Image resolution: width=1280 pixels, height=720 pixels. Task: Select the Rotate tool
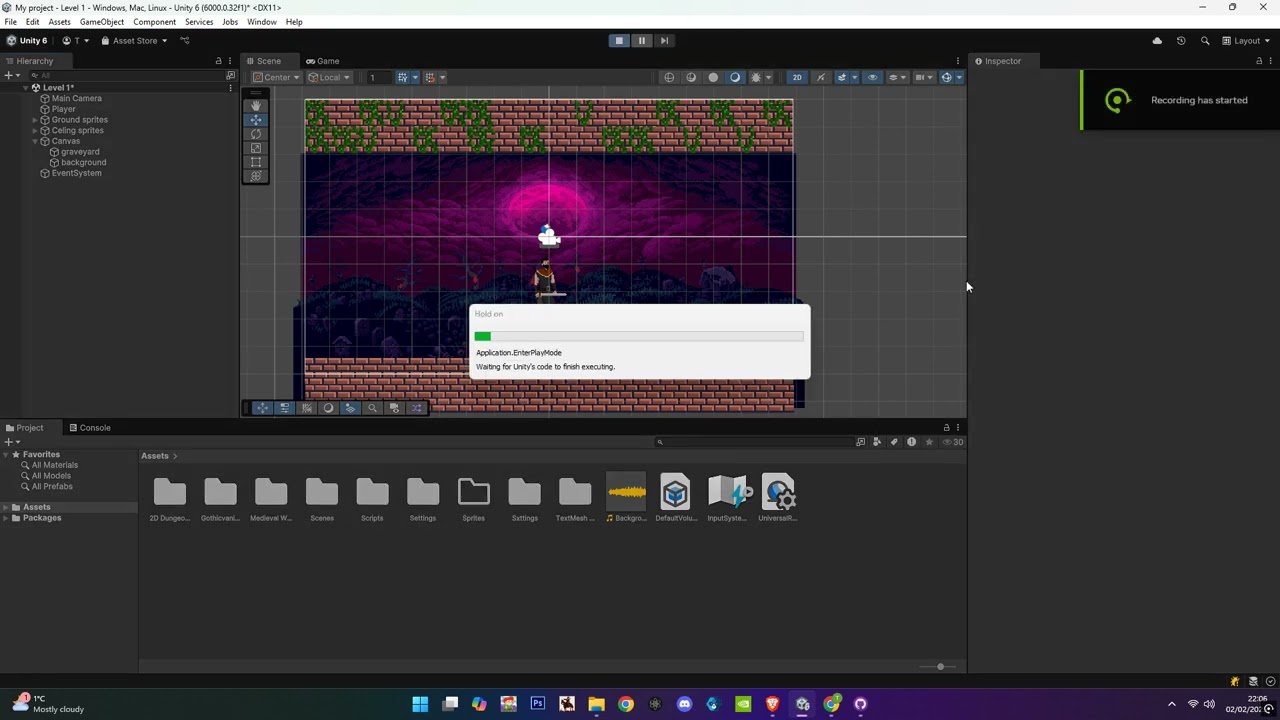256,133
